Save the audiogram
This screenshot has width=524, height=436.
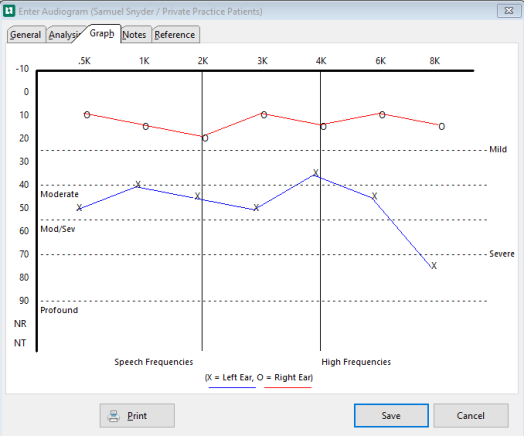pyautogui.click(x=391, y=416)
